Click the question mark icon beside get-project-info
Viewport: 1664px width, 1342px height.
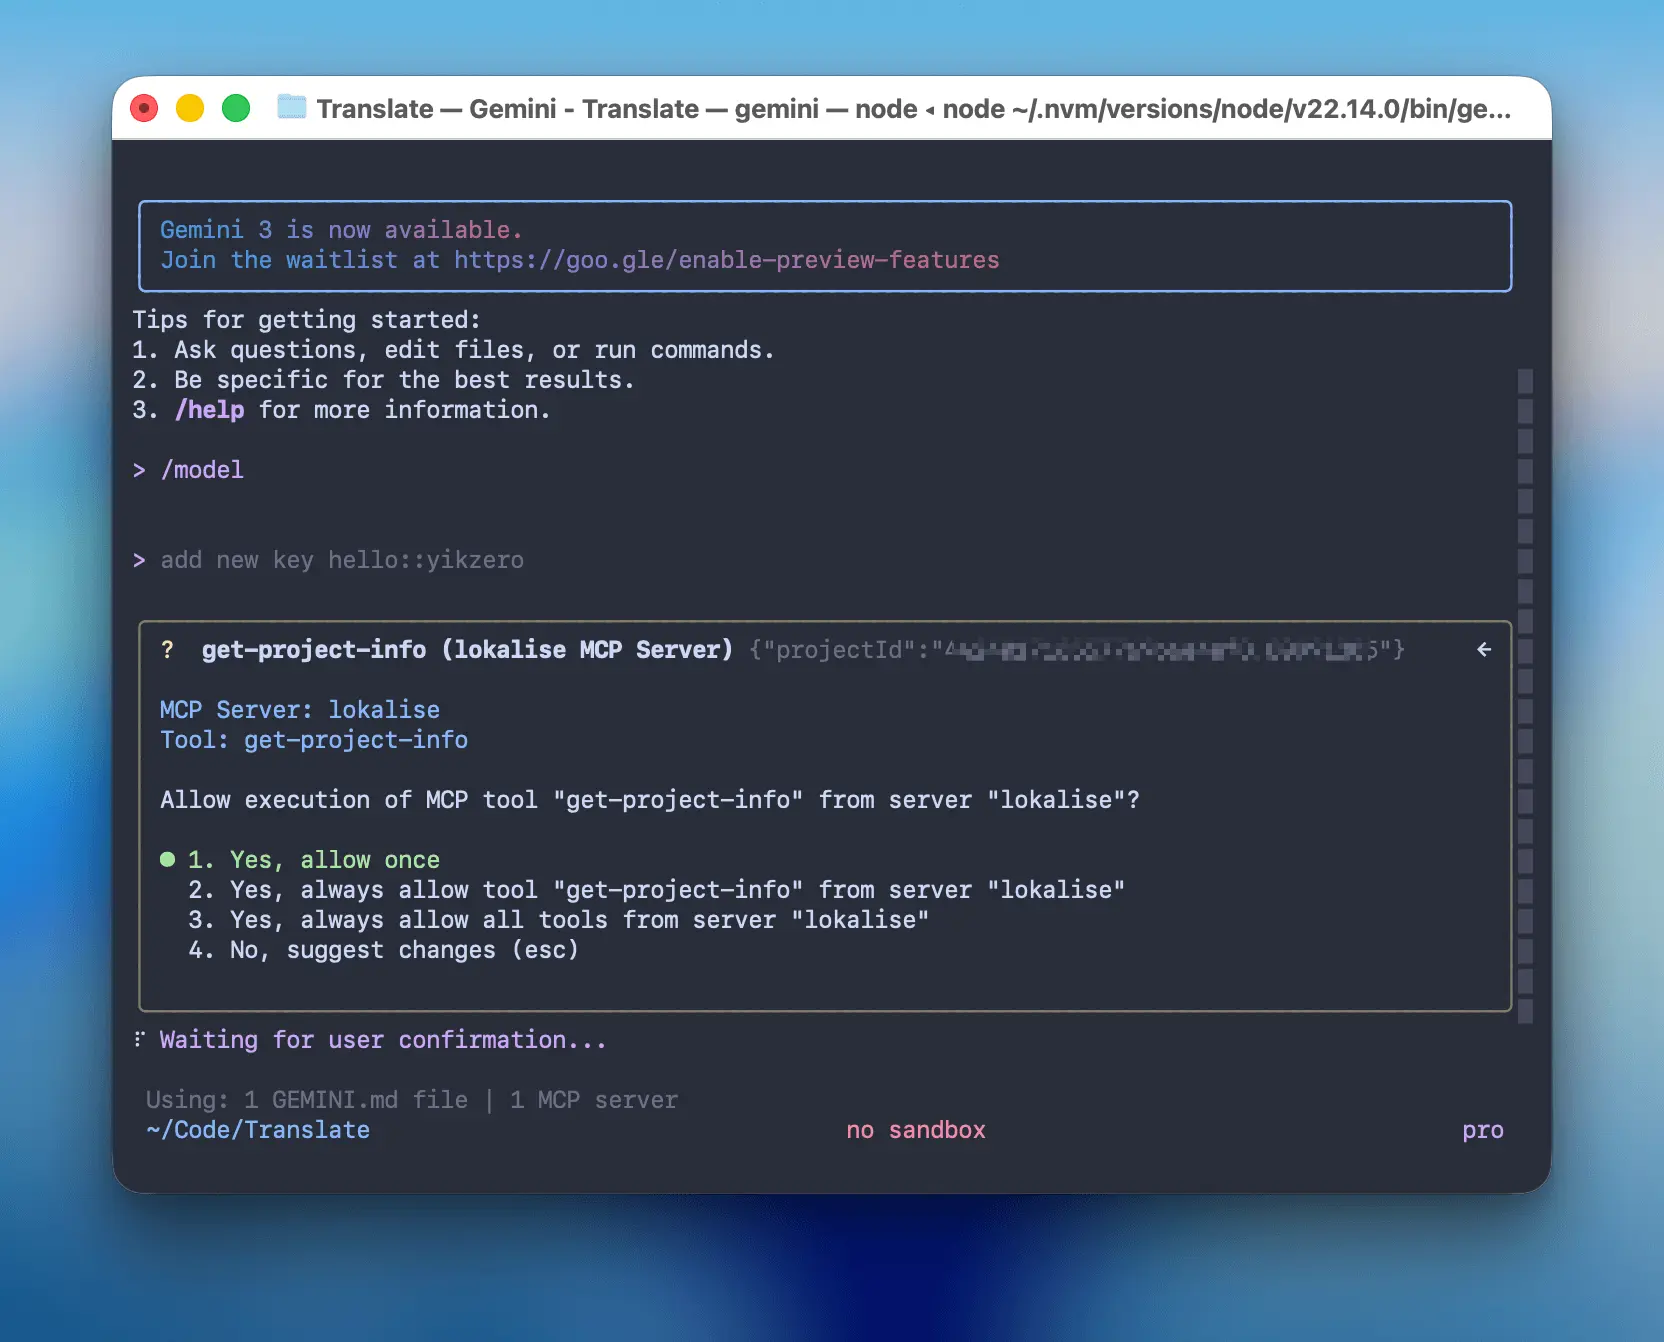coord(167,650)
